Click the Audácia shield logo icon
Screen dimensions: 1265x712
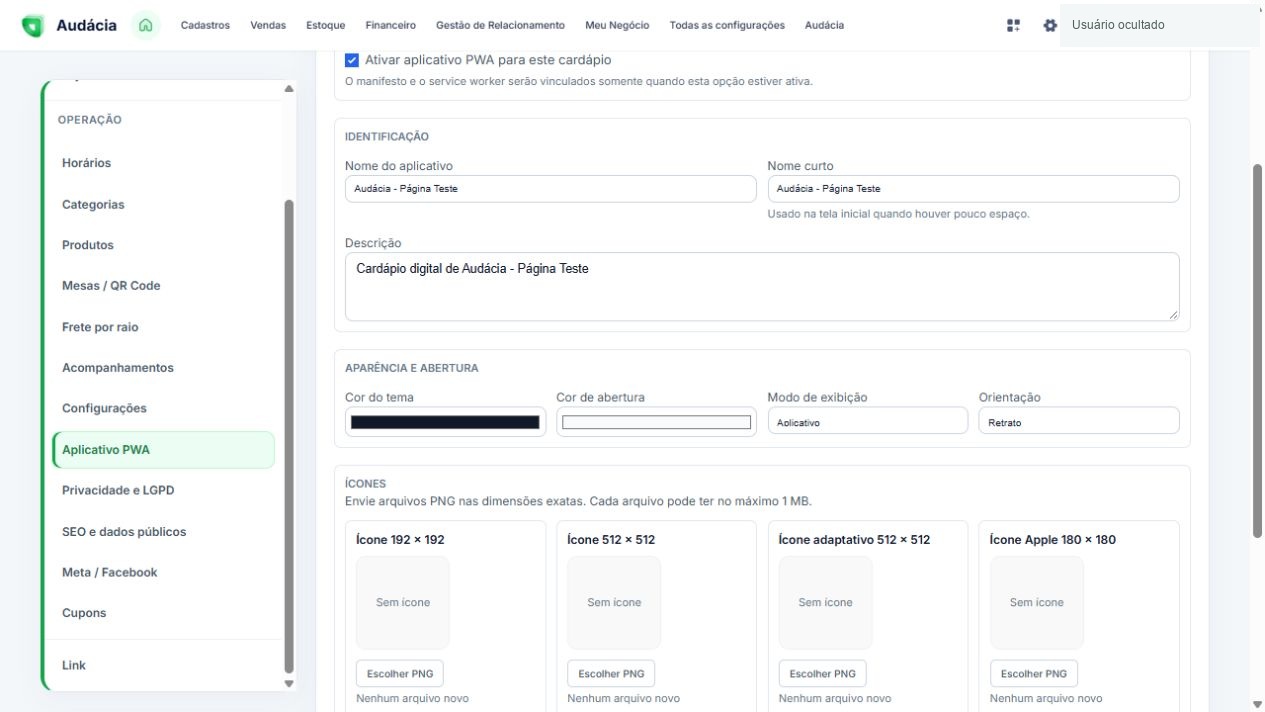click(x=32, y=26)
